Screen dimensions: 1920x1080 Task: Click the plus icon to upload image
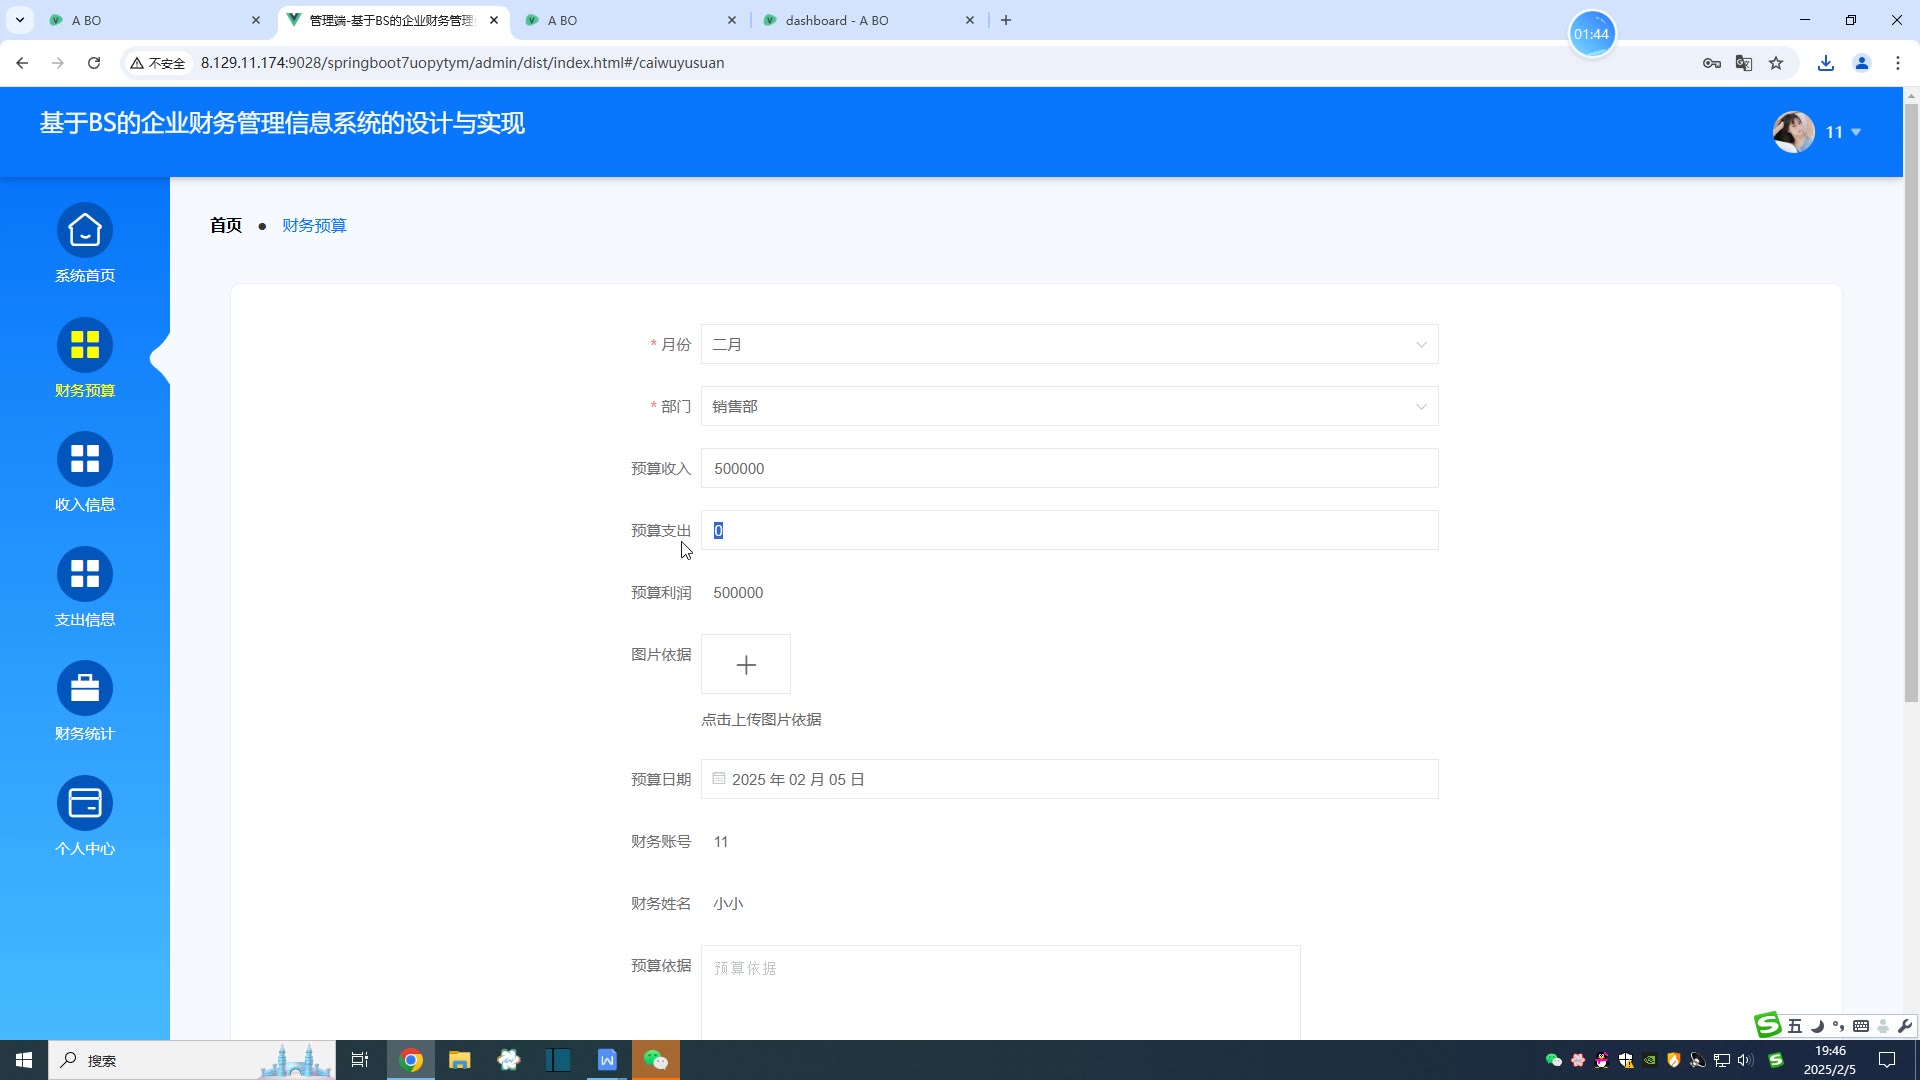[x=746, y=665]
